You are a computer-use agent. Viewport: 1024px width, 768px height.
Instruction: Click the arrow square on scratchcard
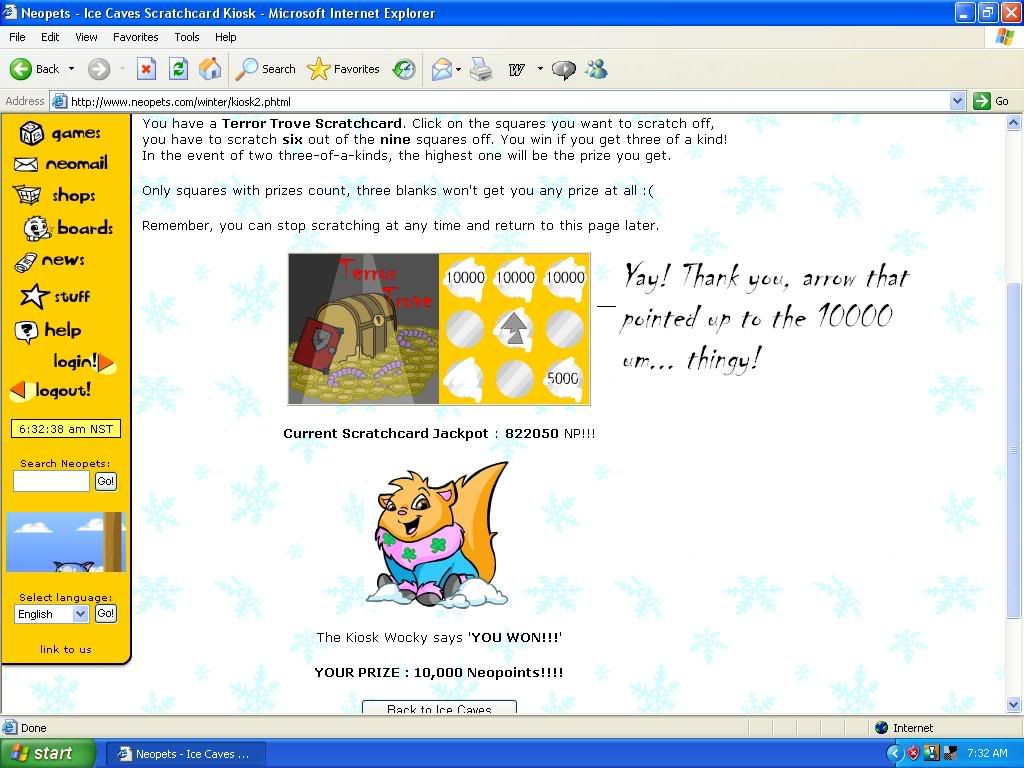click(x=515, y=327)
